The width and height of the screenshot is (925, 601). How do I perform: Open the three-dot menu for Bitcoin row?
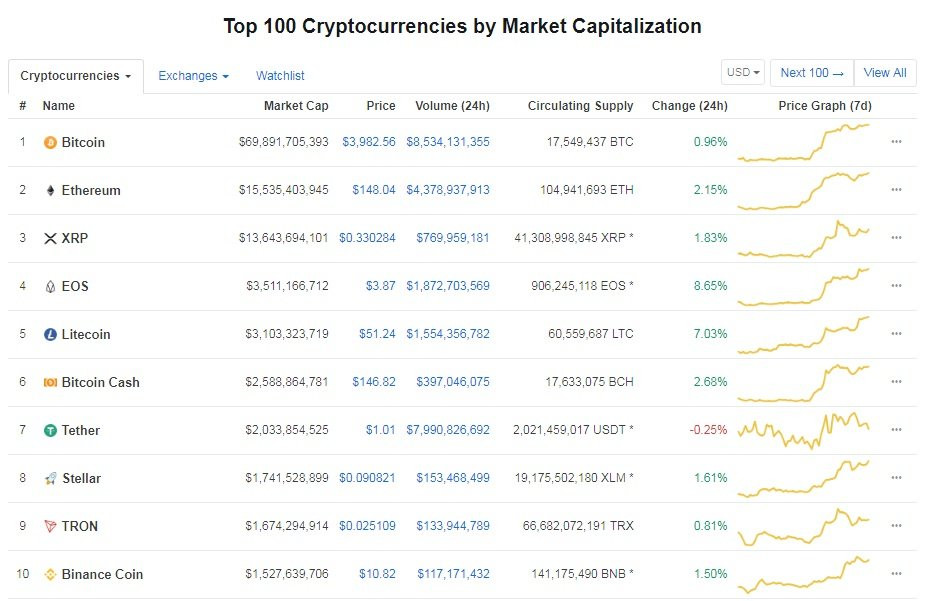[x=896, y=142]
